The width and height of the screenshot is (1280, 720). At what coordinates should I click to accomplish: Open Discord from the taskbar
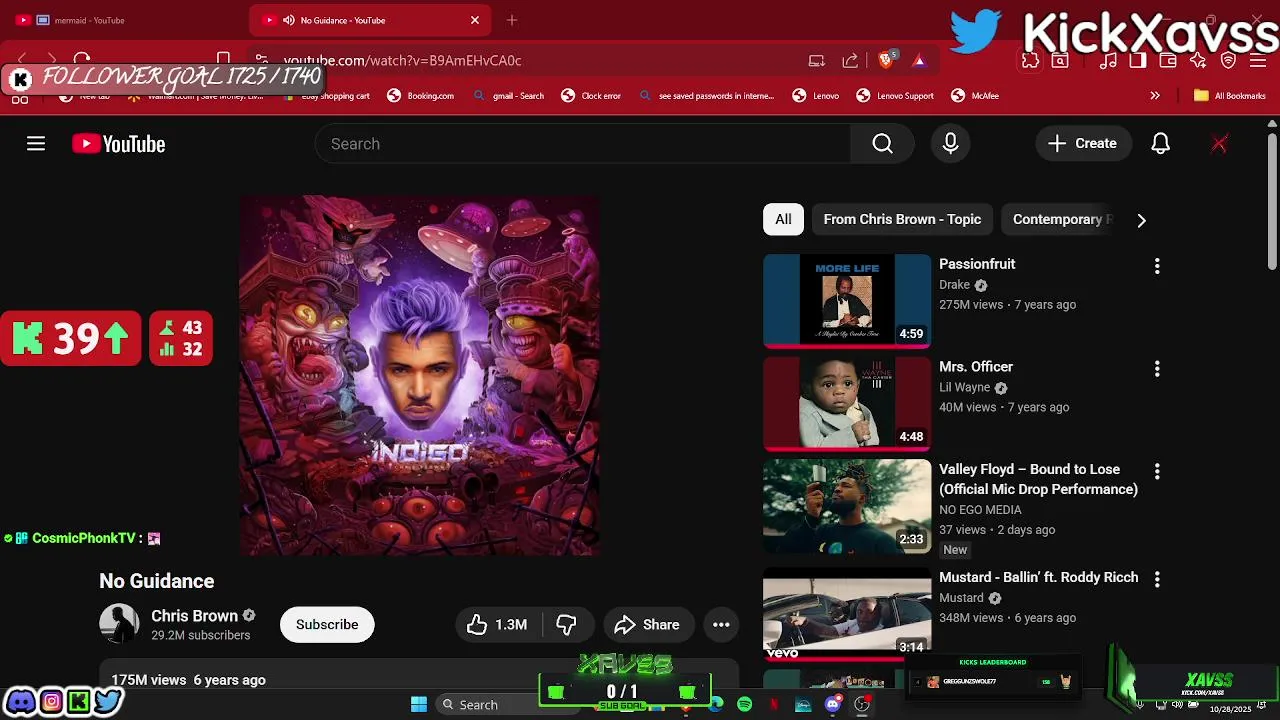pyautogui.click(x=832, y=705)
